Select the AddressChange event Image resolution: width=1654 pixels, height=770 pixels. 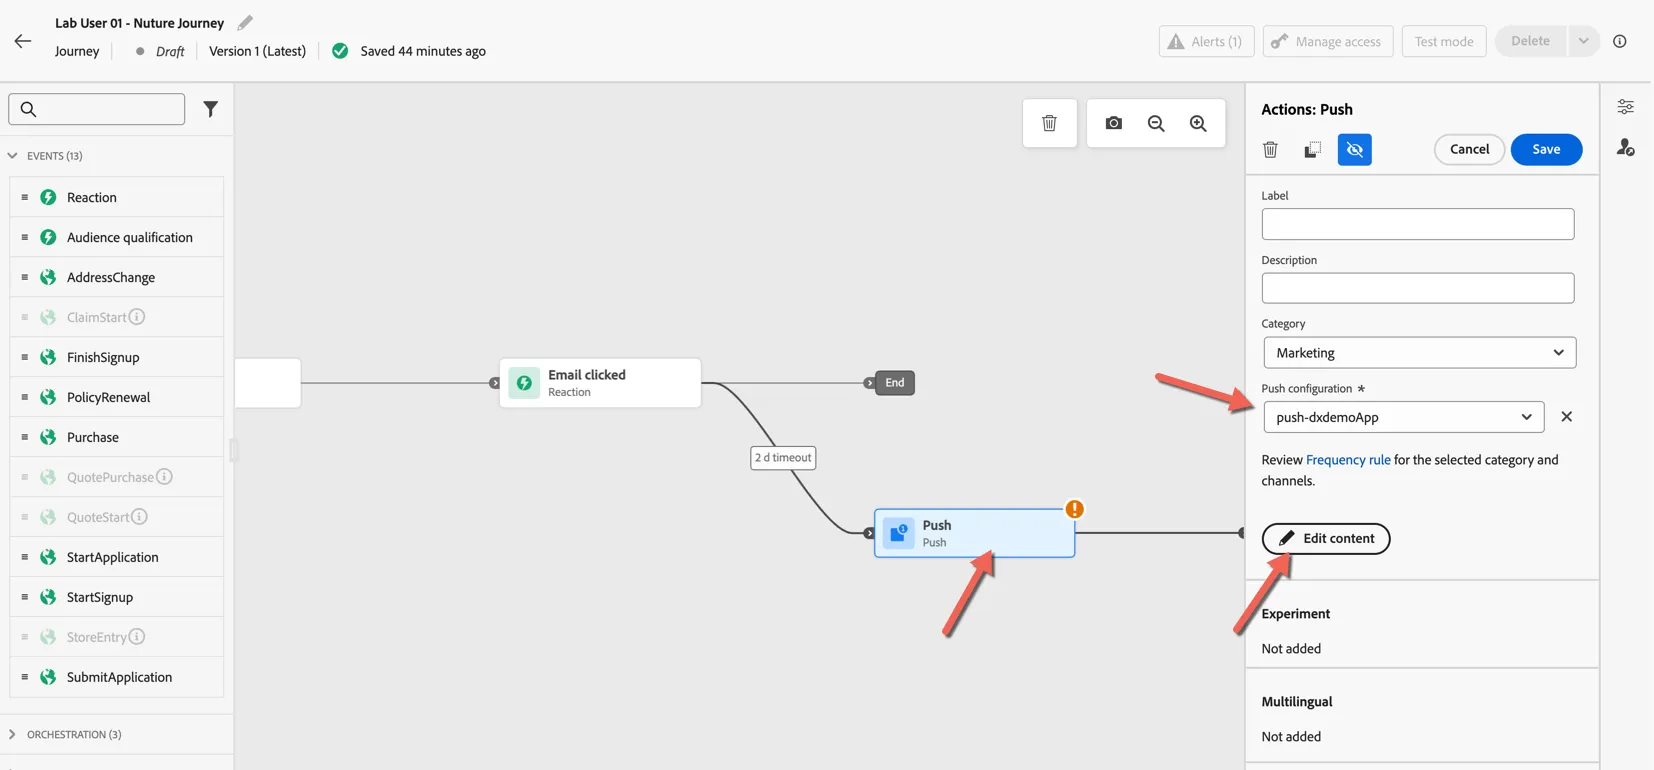pos(117,277)
